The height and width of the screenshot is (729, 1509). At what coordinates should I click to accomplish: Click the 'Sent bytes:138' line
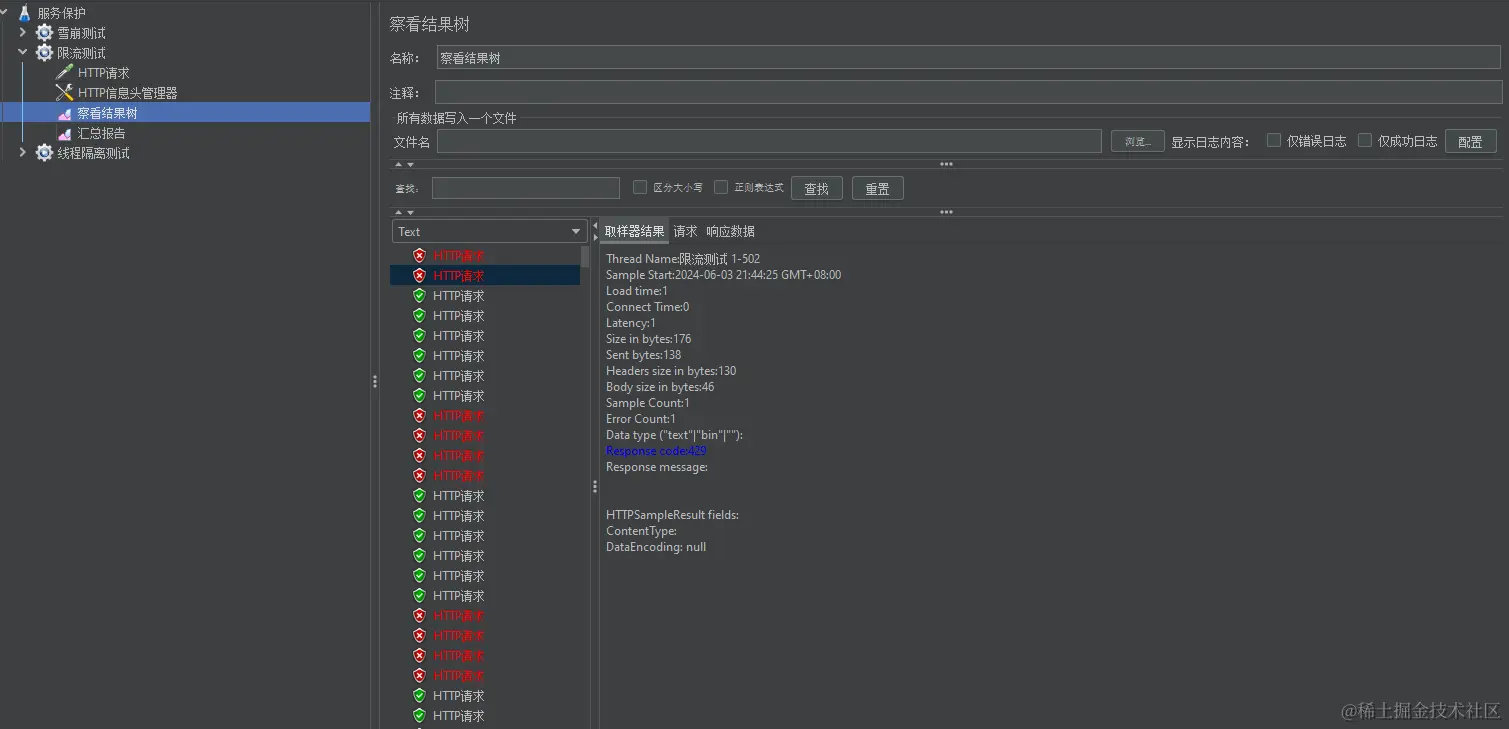[x=643, y=355]
